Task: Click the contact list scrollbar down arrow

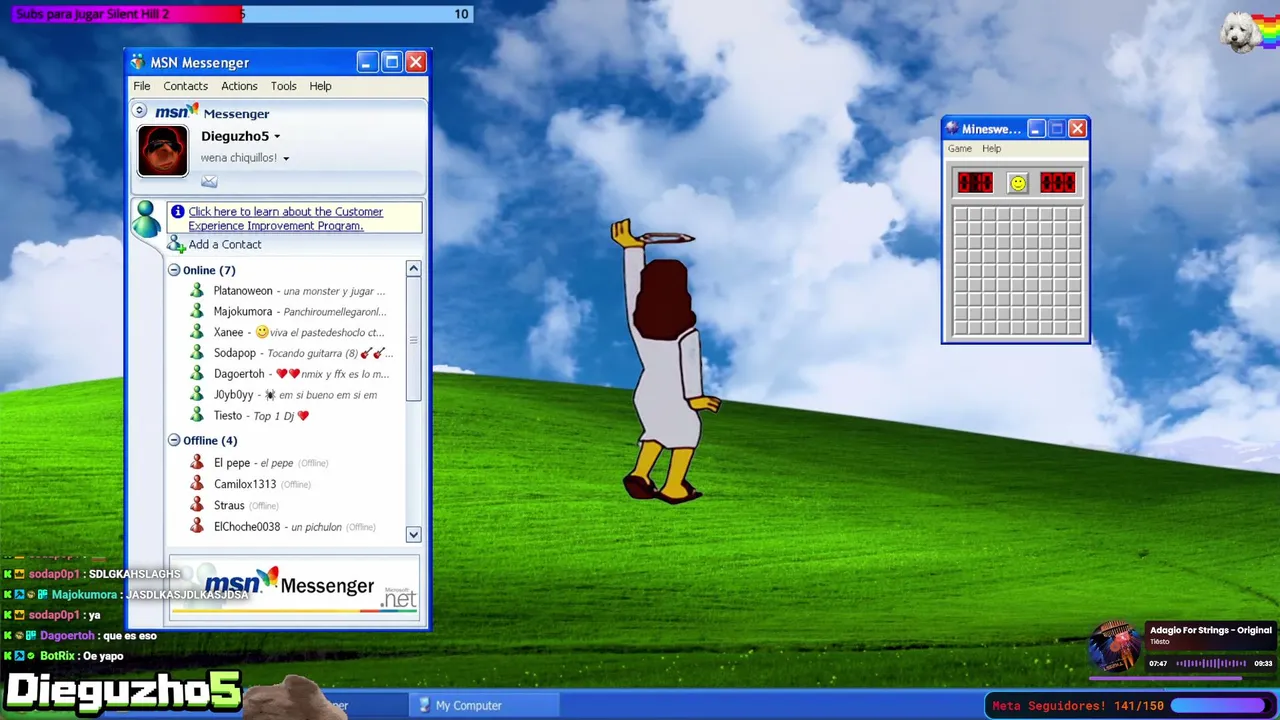Action: 413,535
